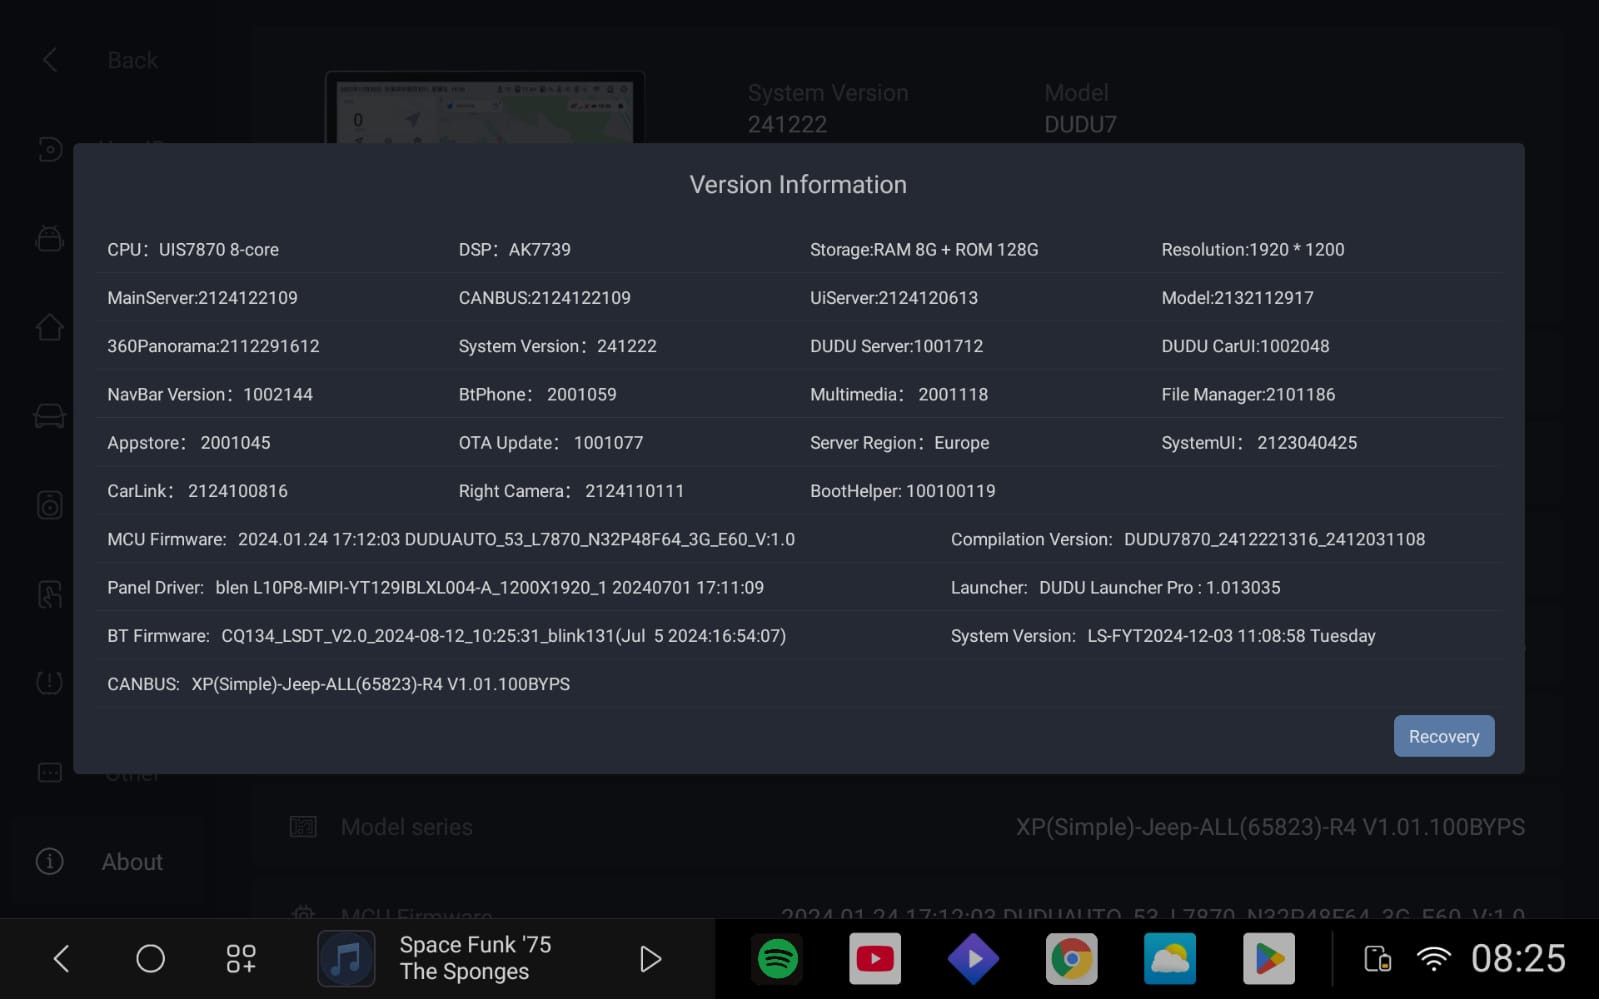1599x999 pixels.
Task: Select OTA Update: 1001077 entry
Action: click(551, 443)
